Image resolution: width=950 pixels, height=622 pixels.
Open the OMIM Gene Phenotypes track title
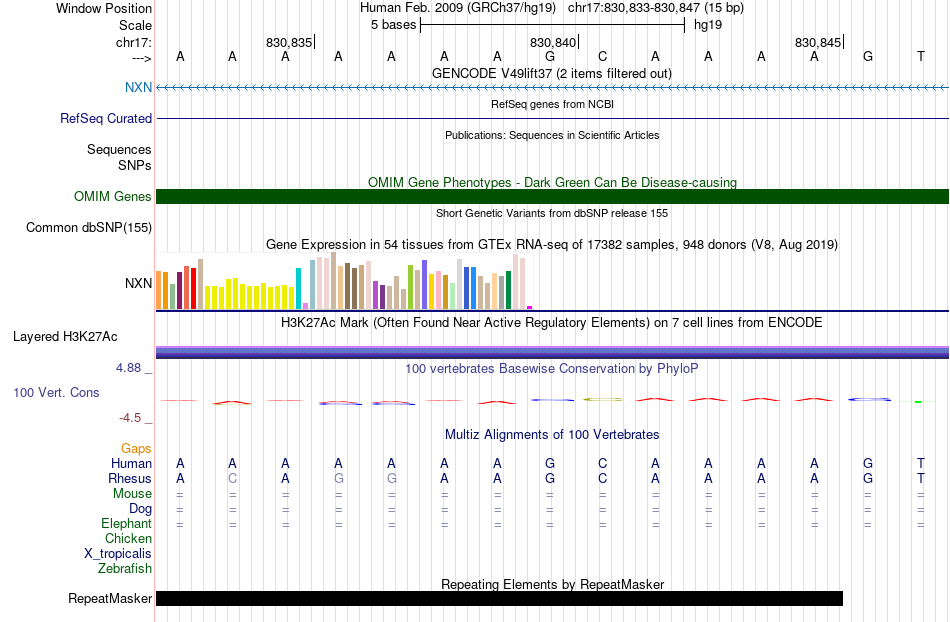tap(552, 182)
